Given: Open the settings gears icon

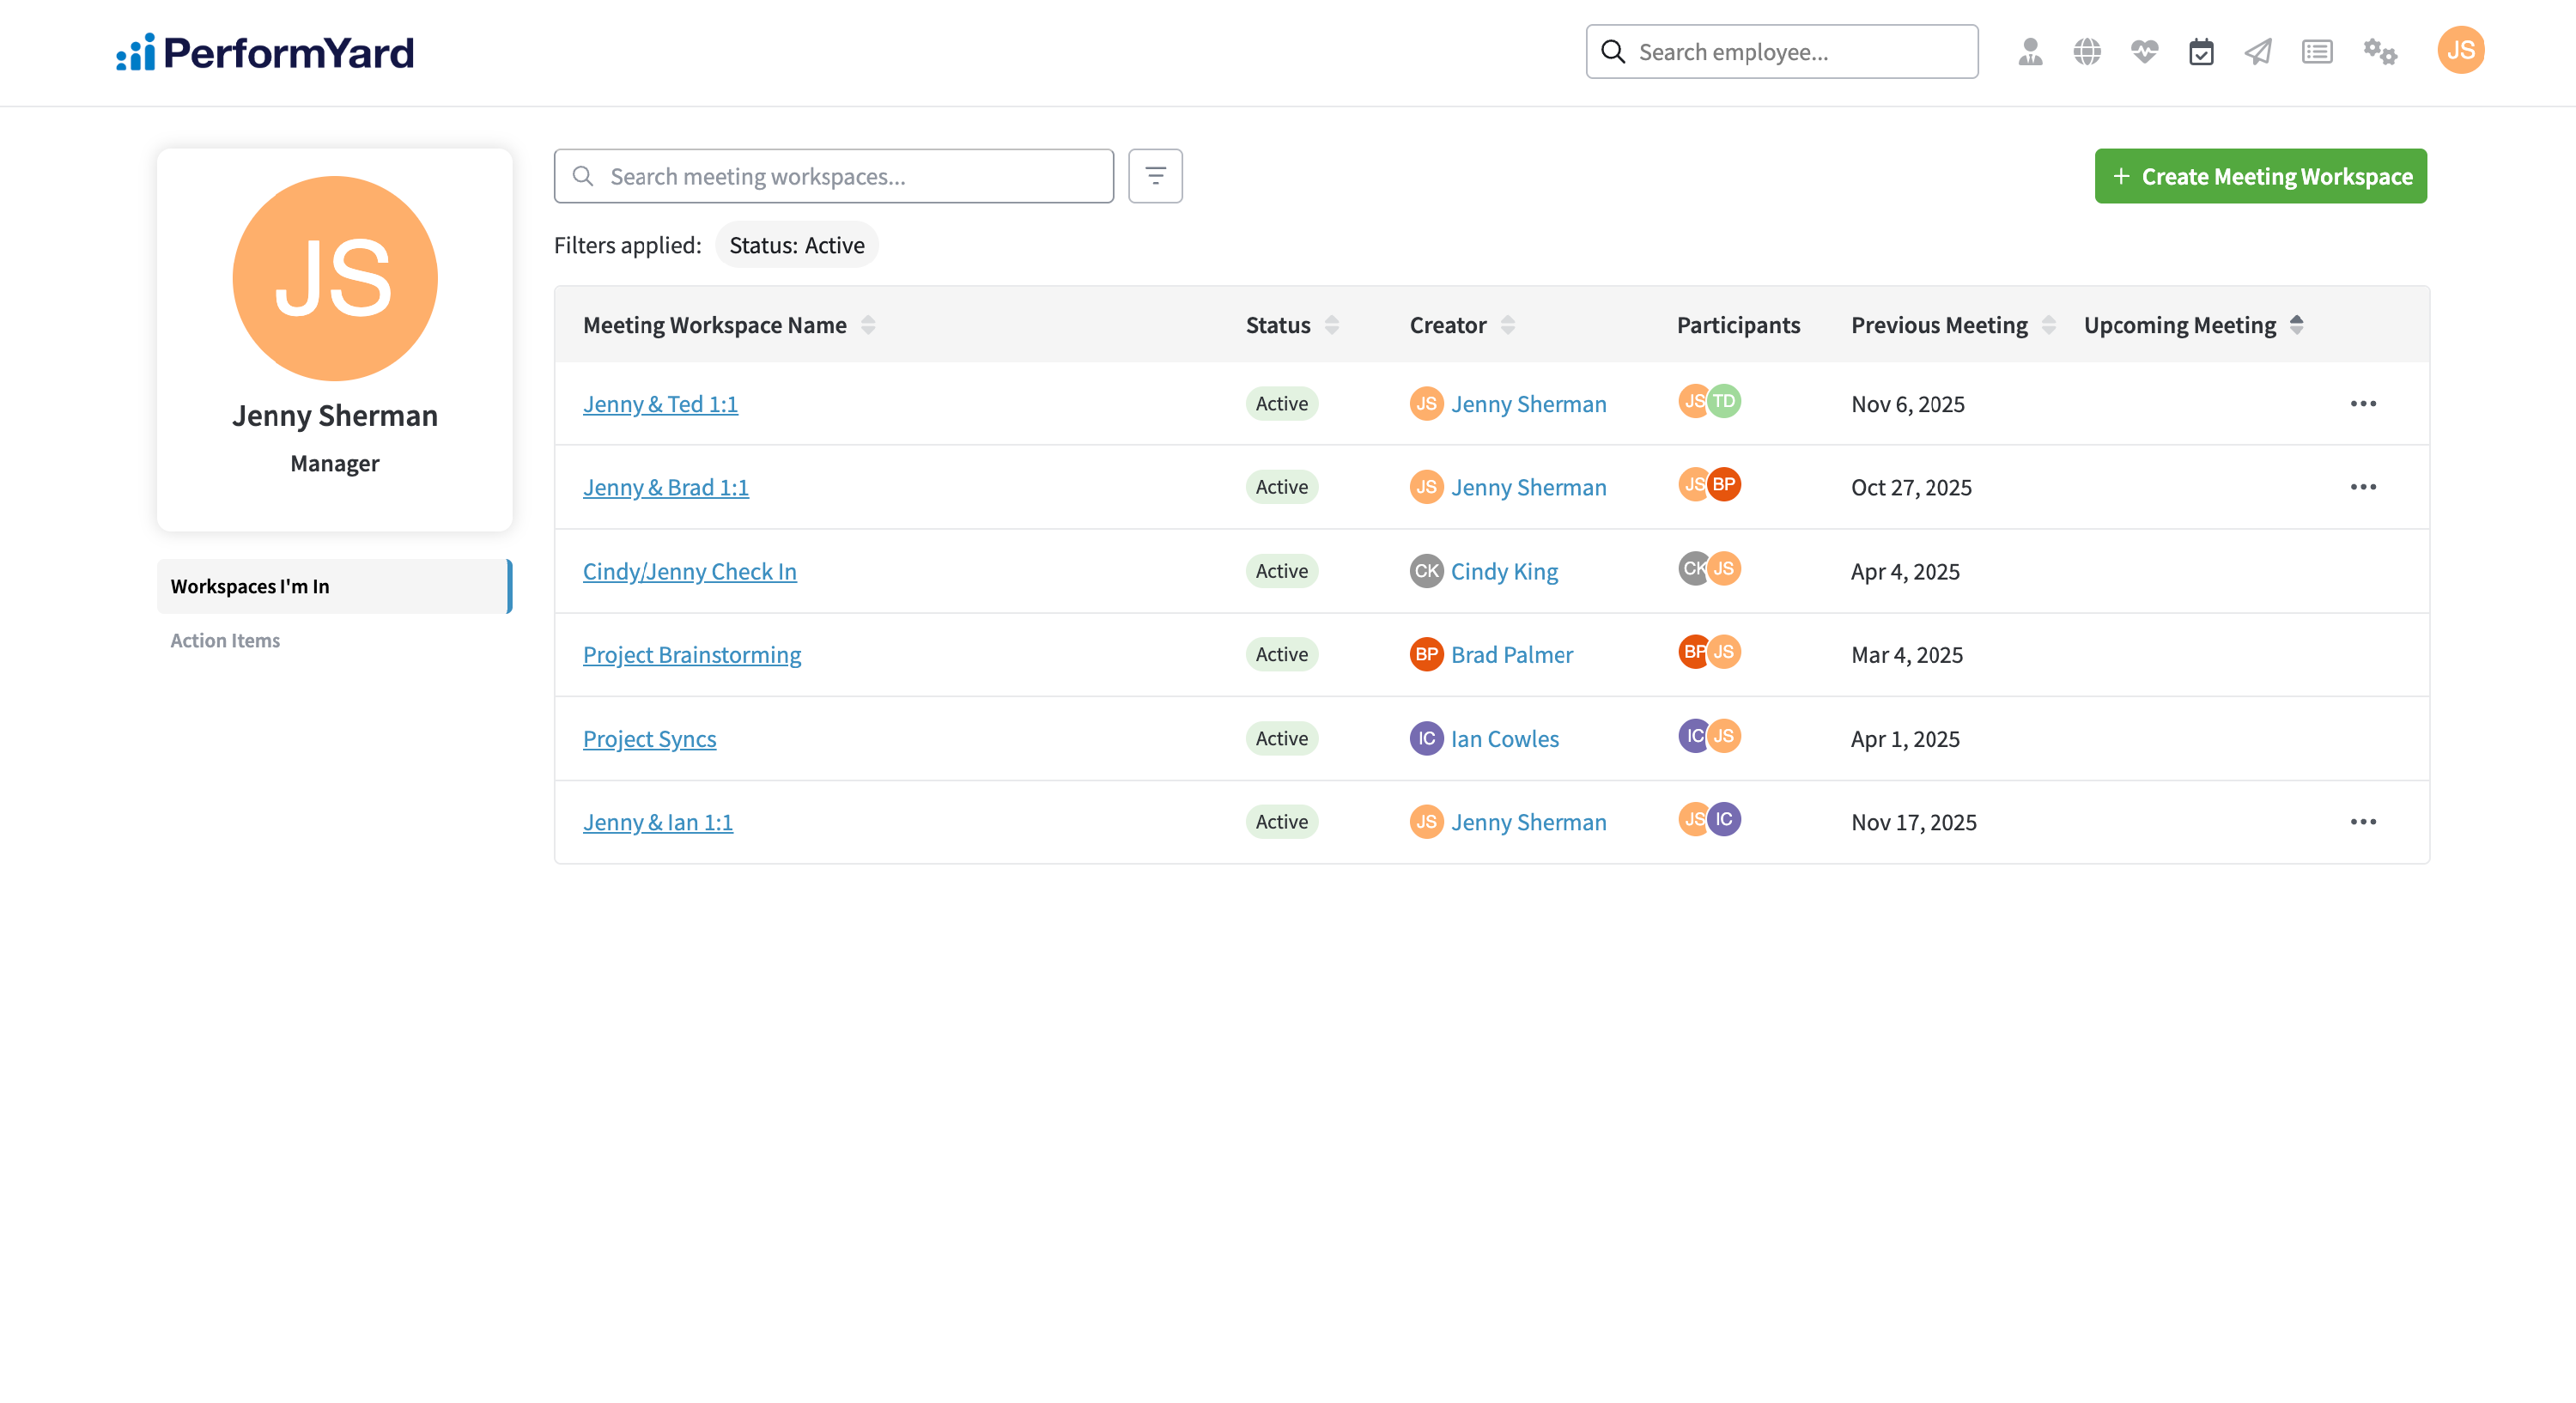Looking at the screenshot, I should click(x=2380, y=52).
